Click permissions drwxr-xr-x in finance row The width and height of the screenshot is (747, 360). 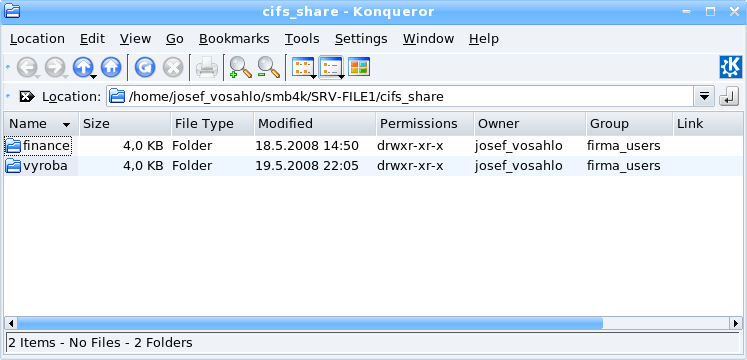pos(410,146)
